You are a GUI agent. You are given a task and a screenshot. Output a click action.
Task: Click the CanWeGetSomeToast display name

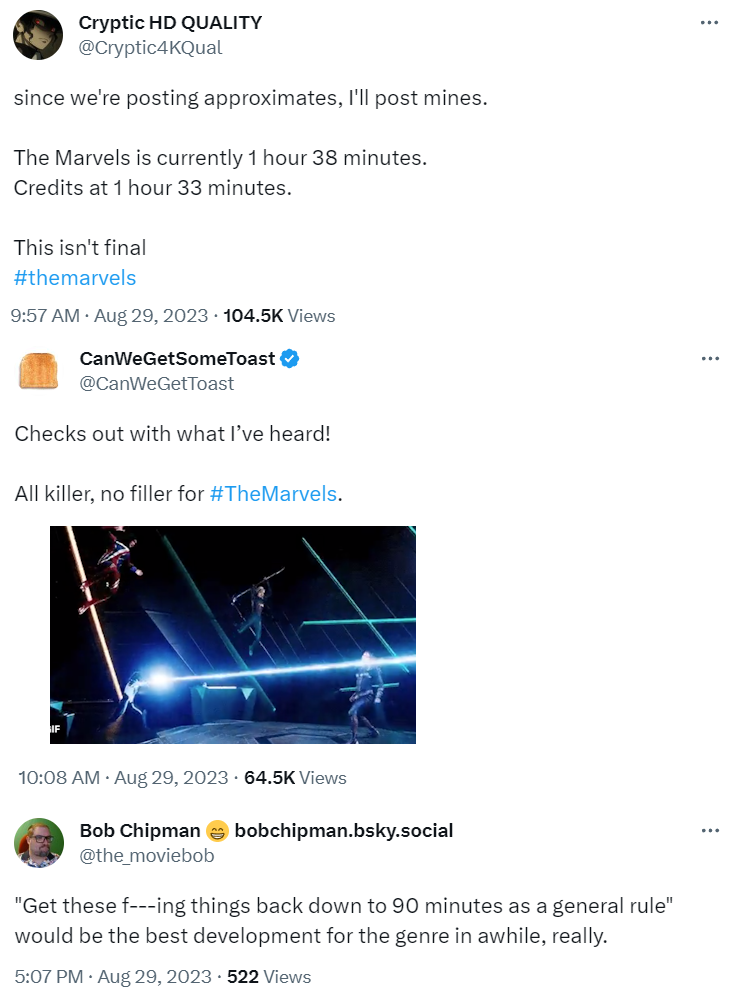[x=176, y=359]
